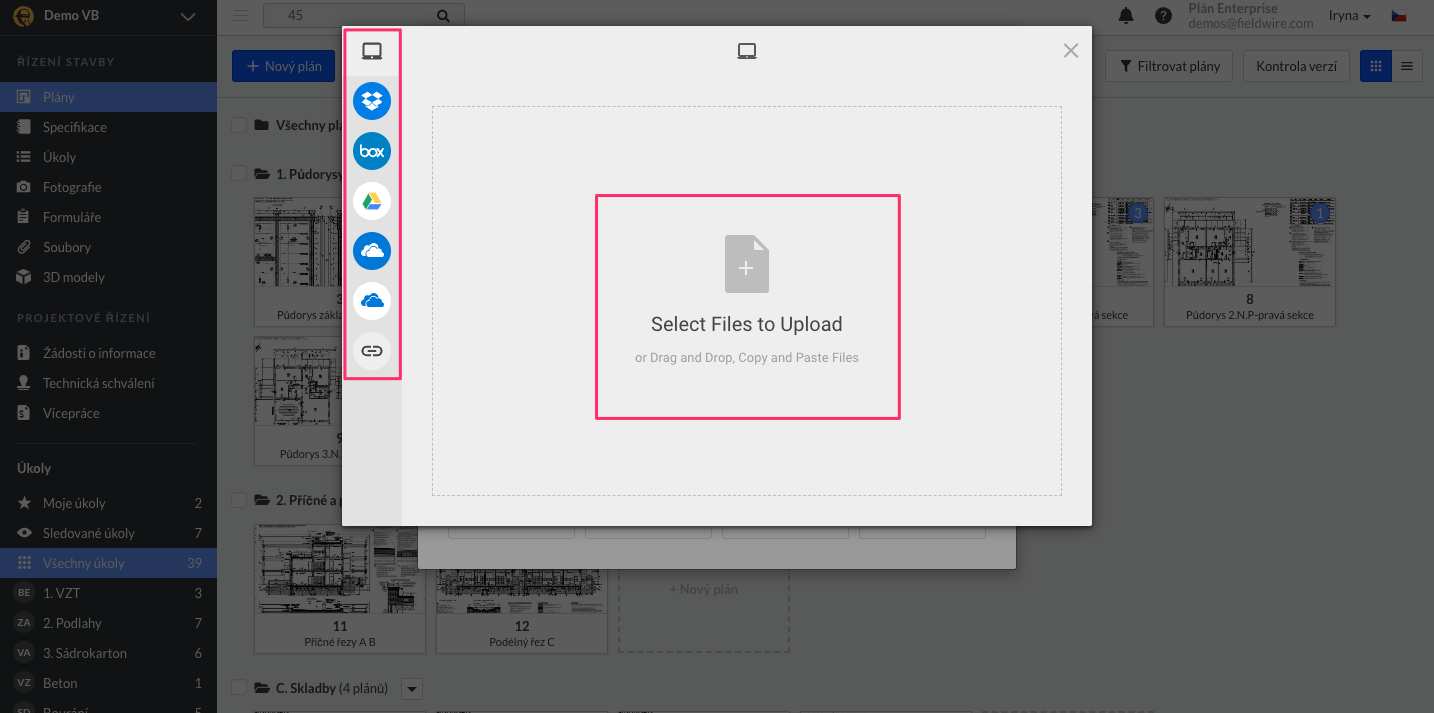Open the Iryna user menu
This screenshot has height=713, width=1434.
(x=1349, y=16)
